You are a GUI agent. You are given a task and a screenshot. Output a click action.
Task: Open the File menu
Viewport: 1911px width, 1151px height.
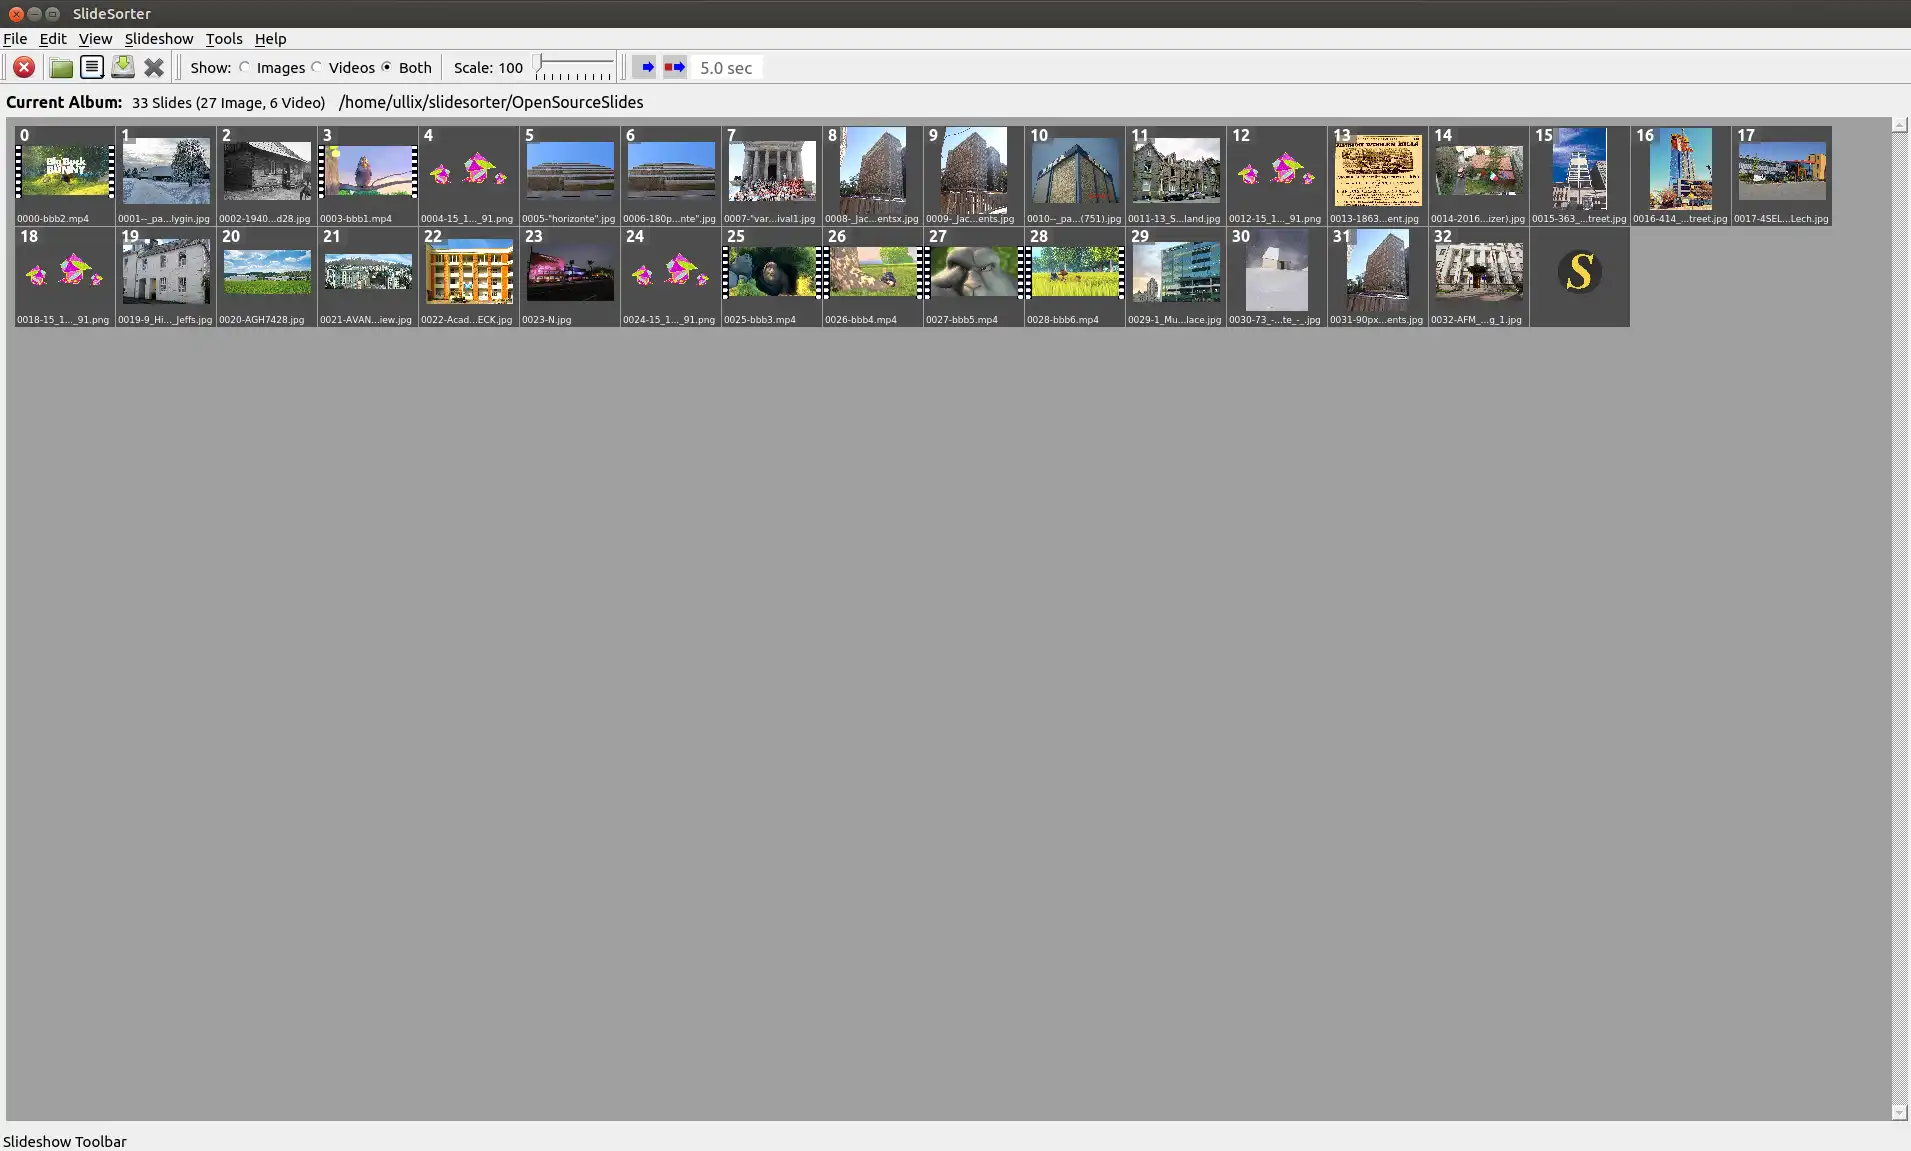click(x=15, y=38)
